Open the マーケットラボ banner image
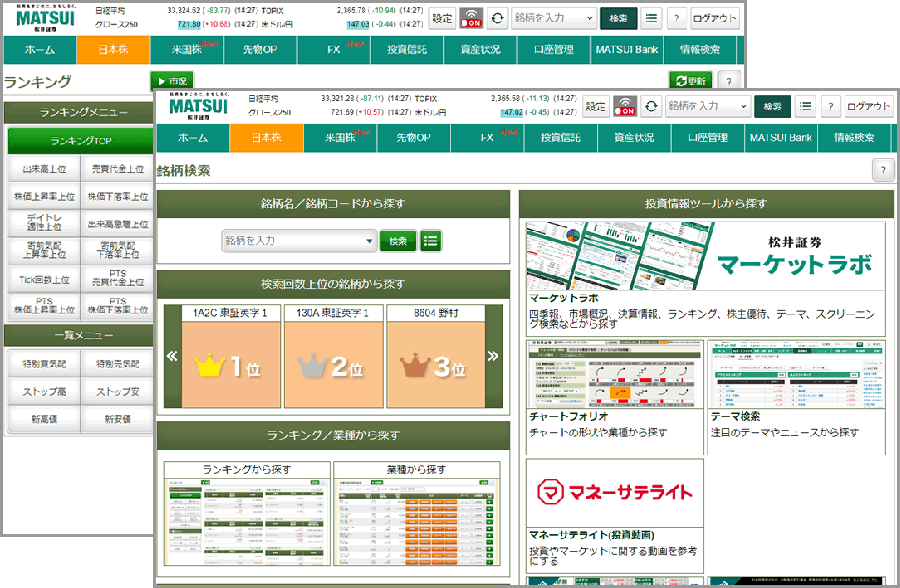 705,256
